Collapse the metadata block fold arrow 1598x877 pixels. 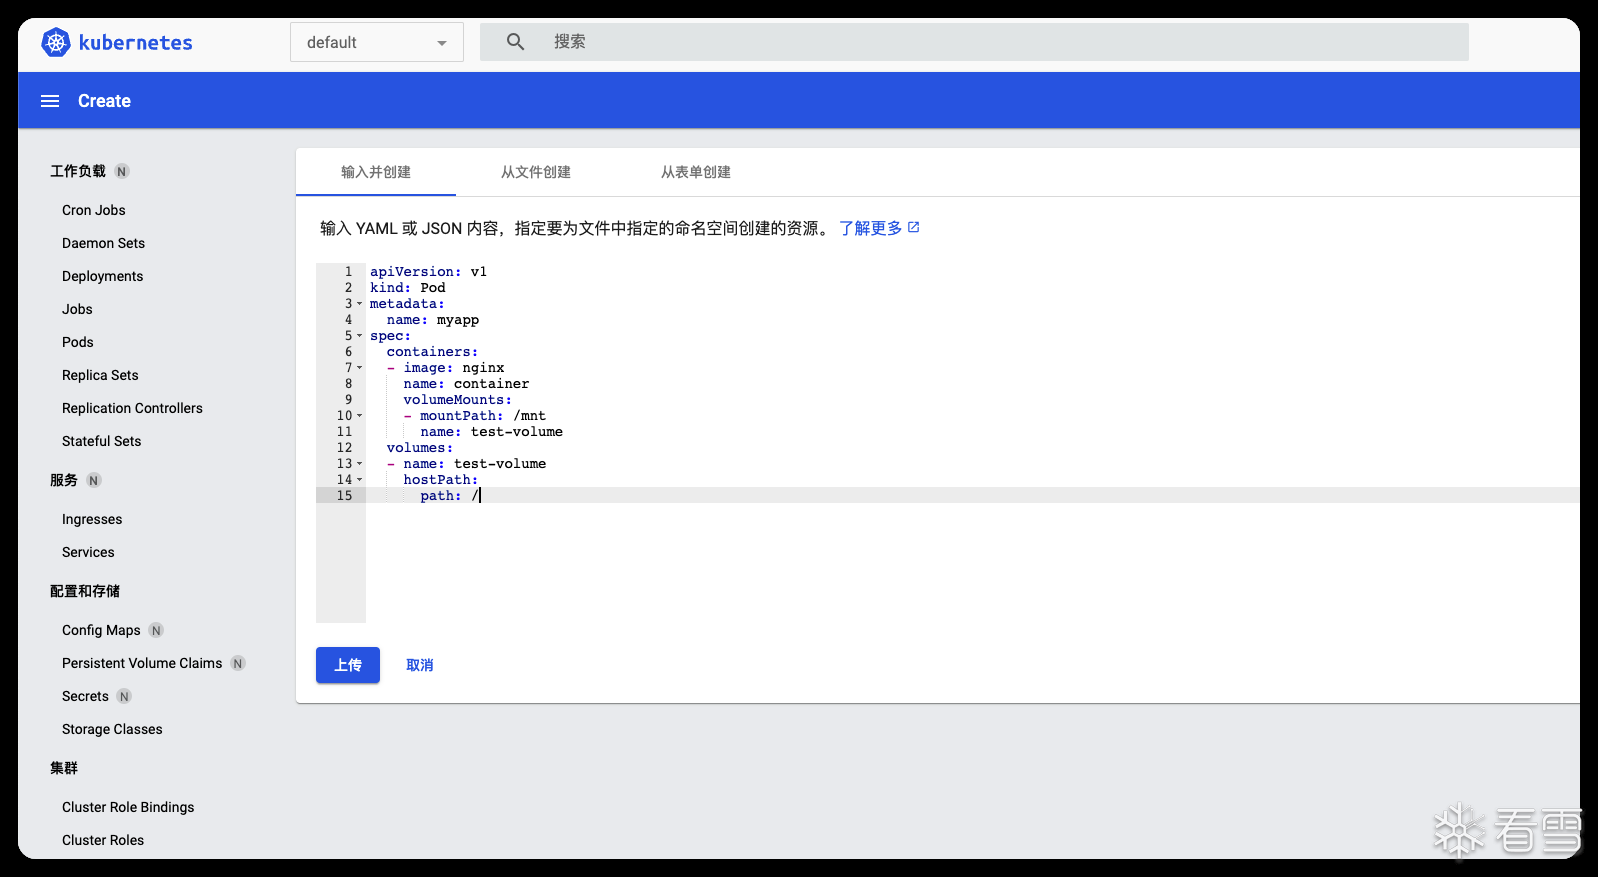click(360, 304)
